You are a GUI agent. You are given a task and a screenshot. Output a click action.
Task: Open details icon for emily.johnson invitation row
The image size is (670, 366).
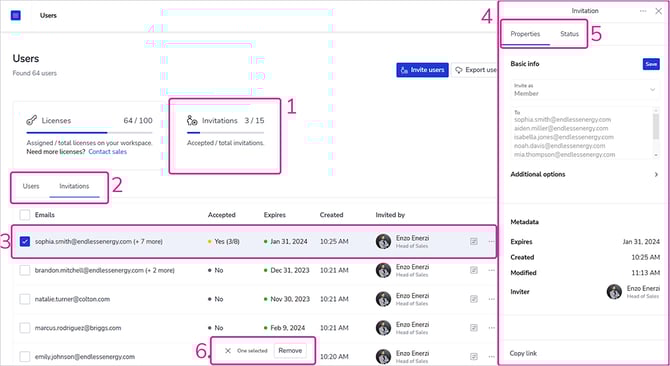tap(473, 357)
